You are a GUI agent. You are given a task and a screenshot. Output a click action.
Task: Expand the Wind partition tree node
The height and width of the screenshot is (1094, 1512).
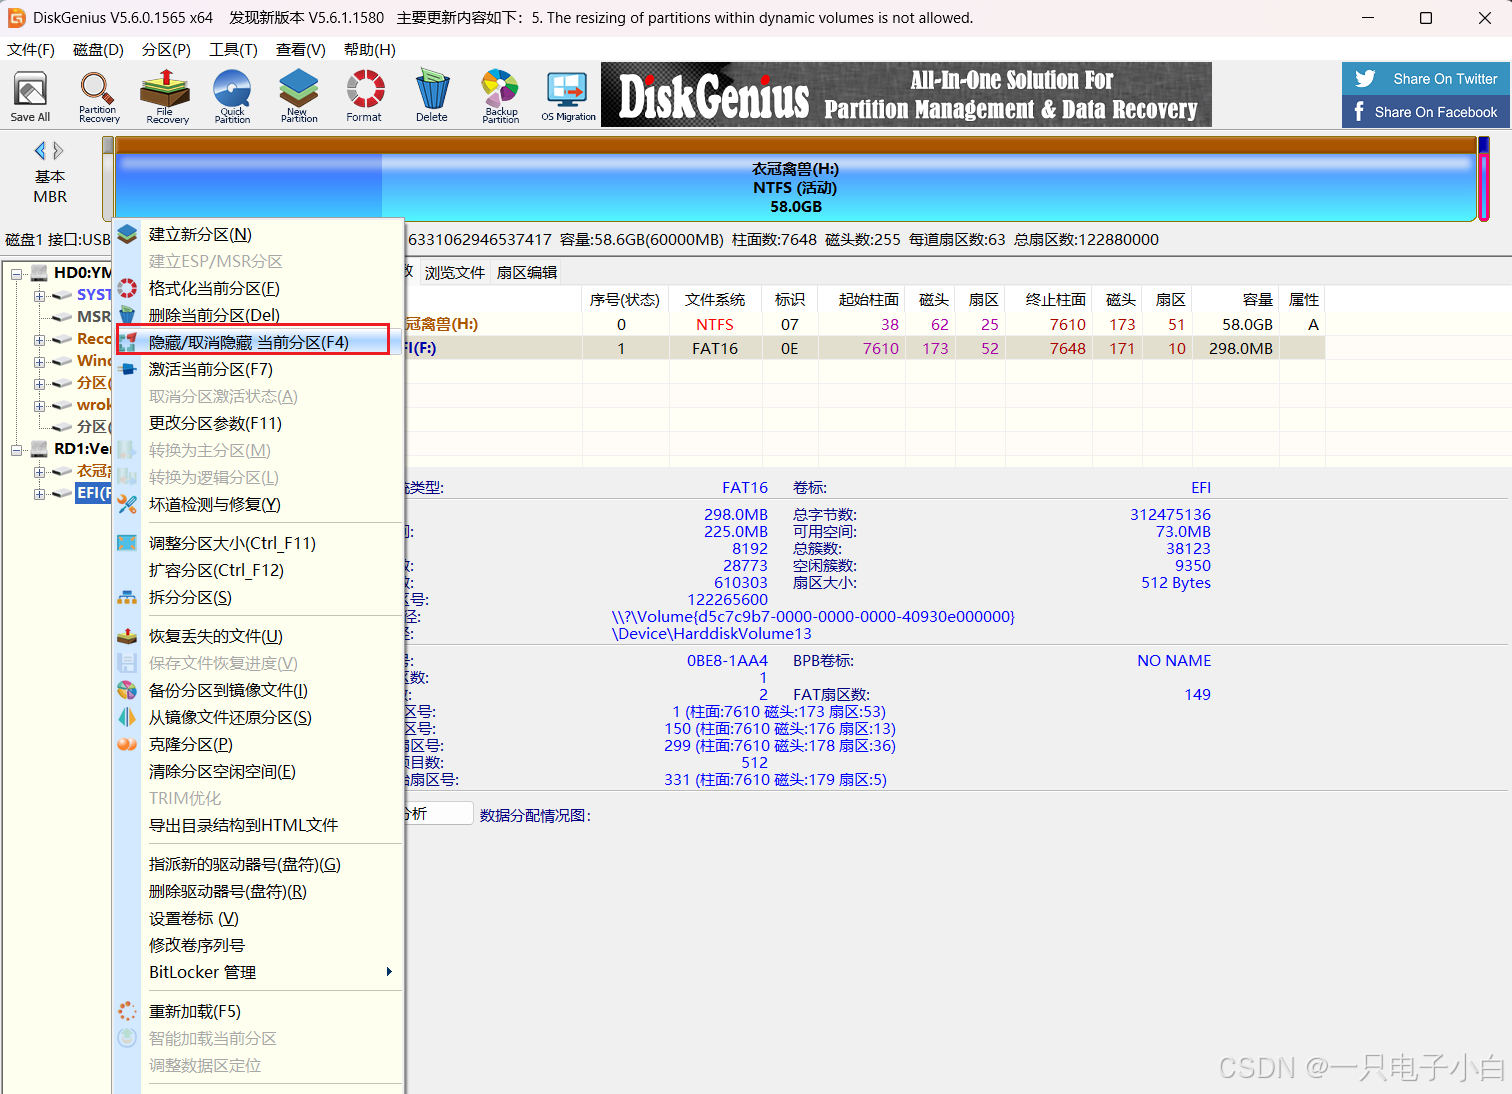point(39,361)
